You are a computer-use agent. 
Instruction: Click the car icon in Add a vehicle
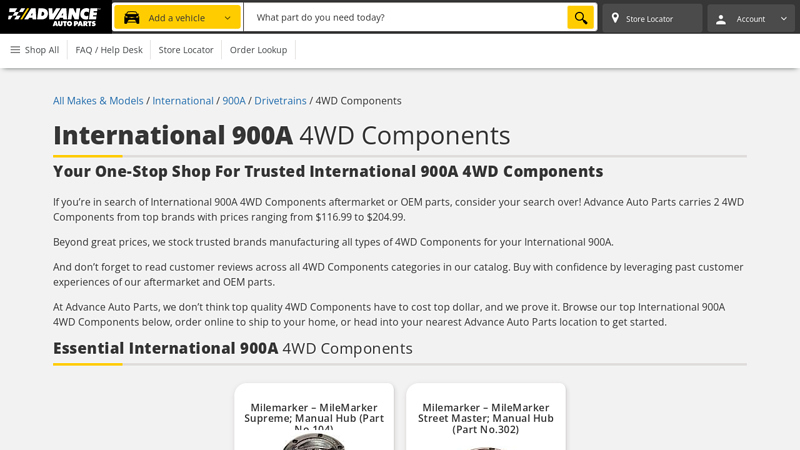pyautogui.click(x=132, y=17)
